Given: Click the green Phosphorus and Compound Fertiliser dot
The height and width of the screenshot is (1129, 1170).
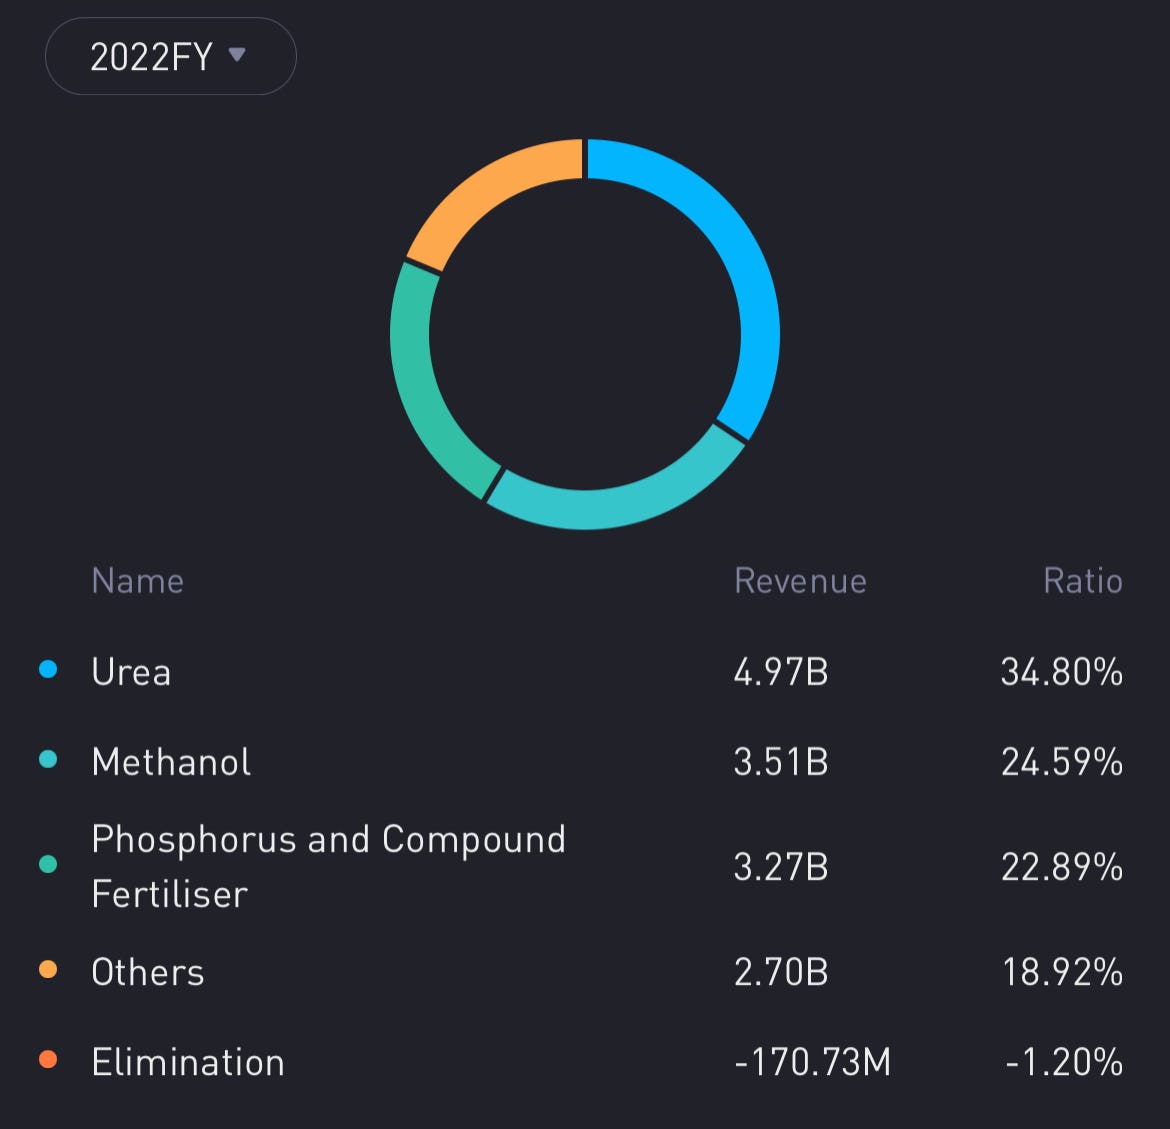Looking at the screenshot, I should tap(48, 864).
